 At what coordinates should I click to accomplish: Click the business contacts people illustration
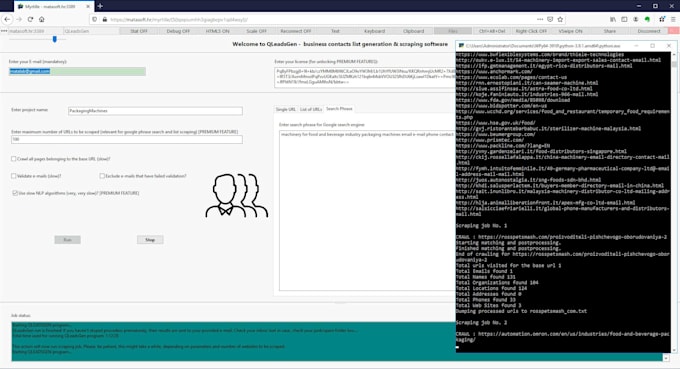point(237,196)
